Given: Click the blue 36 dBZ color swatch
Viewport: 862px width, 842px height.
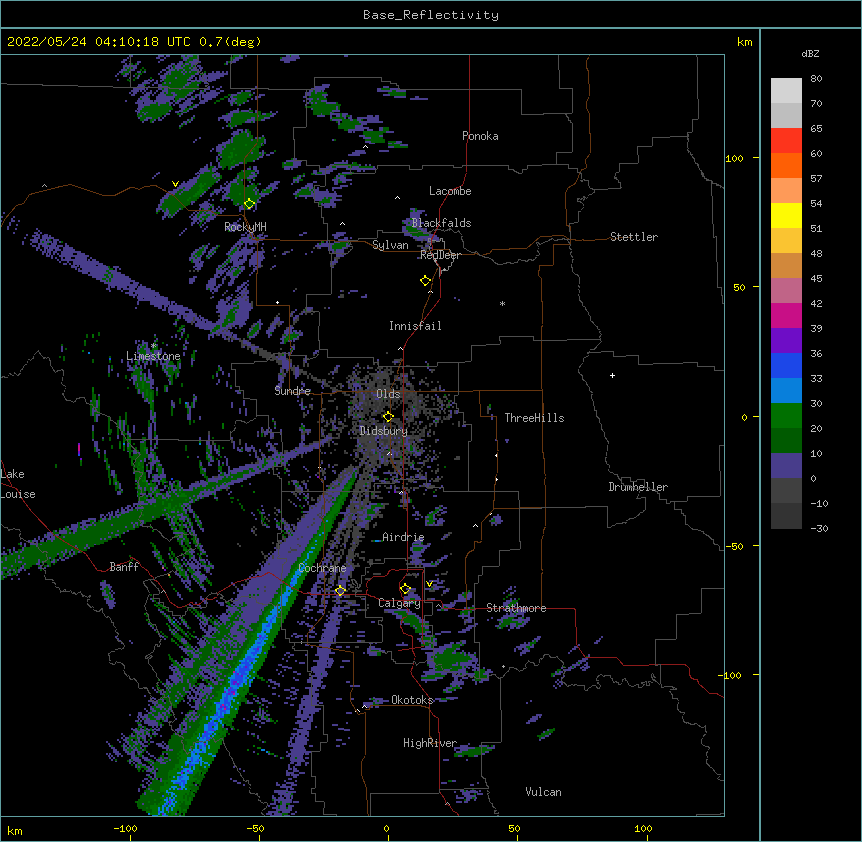Looking at the screenshot, I should coord(786,365).
